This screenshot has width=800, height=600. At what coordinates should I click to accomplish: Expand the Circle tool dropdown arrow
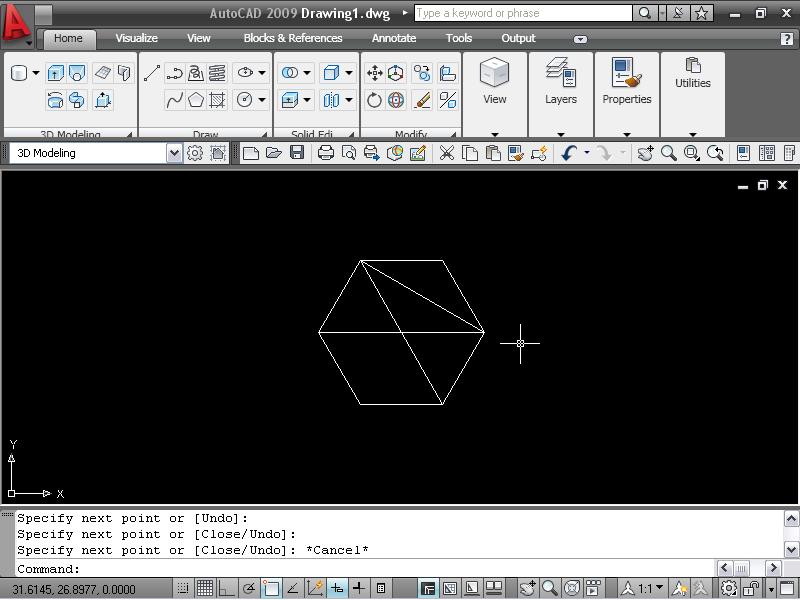(x=261, y=100)
